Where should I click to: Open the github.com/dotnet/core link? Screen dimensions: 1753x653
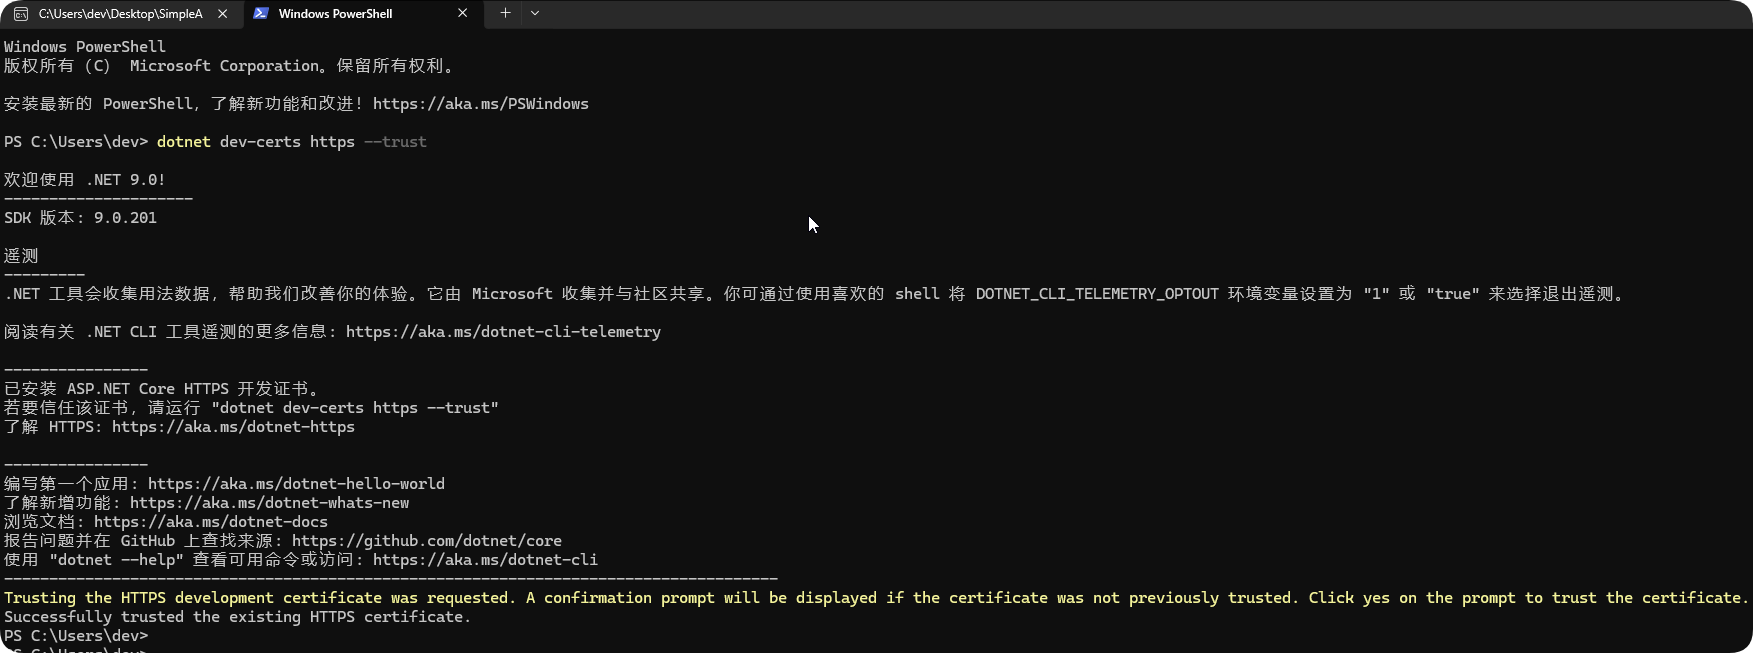pos(427,541)
